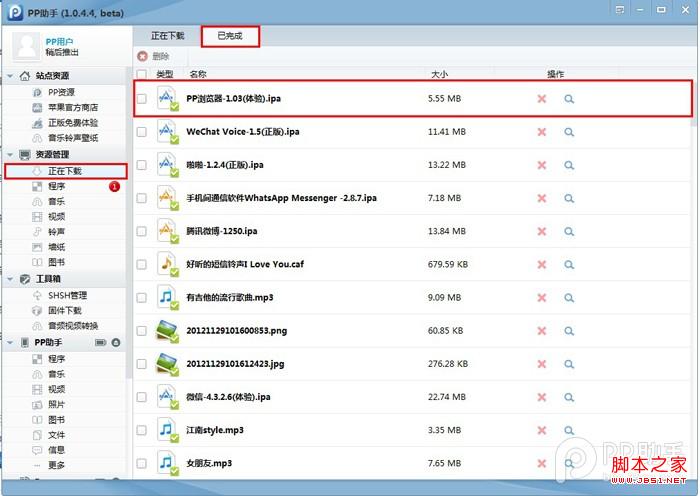Check the box for PP浏览器-1.03 ipa
Viewport: 700px width, 496px height.
(x=142, y=99)
